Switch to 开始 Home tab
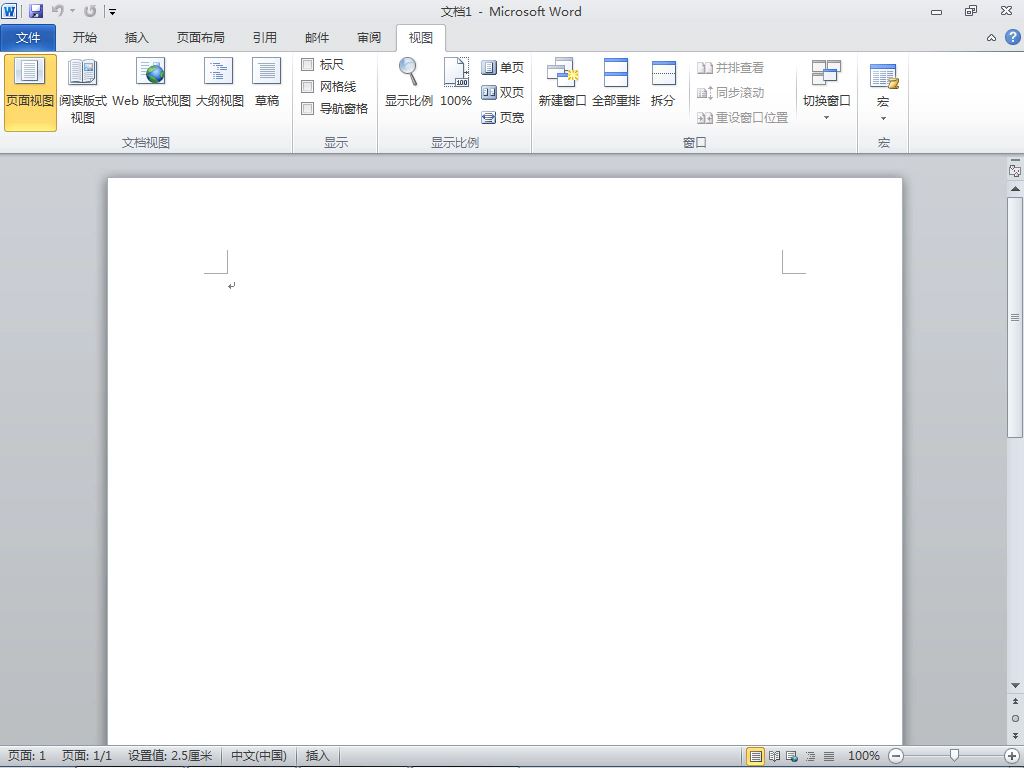 click(84, 37)
